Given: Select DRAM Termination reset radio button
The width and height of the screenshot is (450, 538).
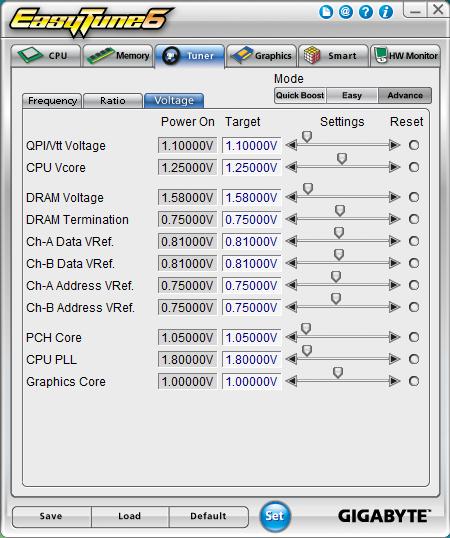Looking at the screenshot, I should [x=414, y=219].
